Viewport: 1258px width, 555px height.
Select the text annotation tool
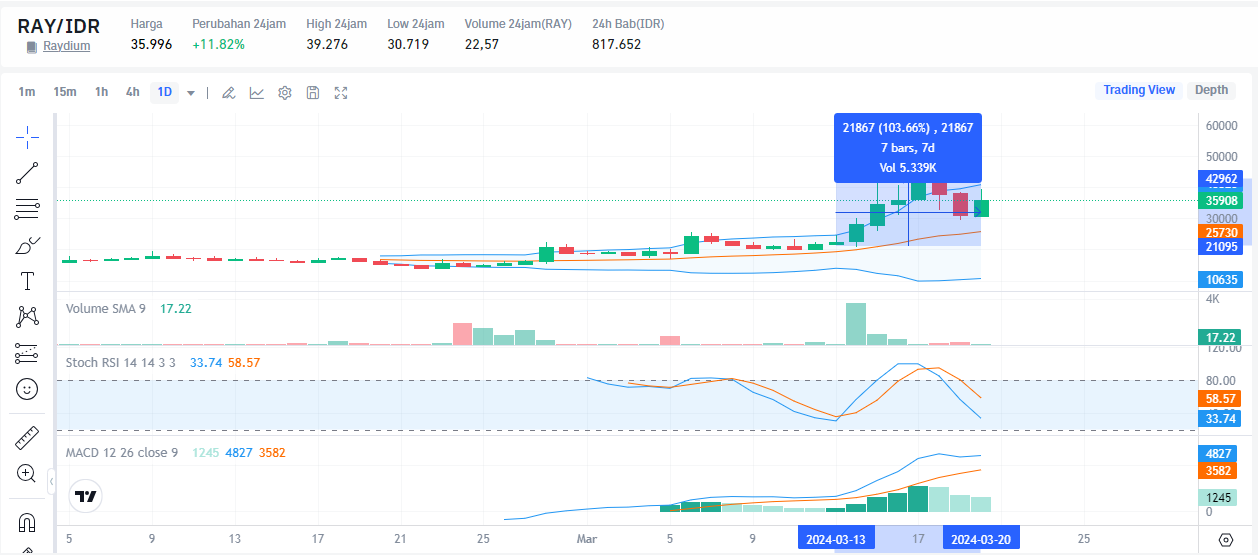tap(27, 281)
